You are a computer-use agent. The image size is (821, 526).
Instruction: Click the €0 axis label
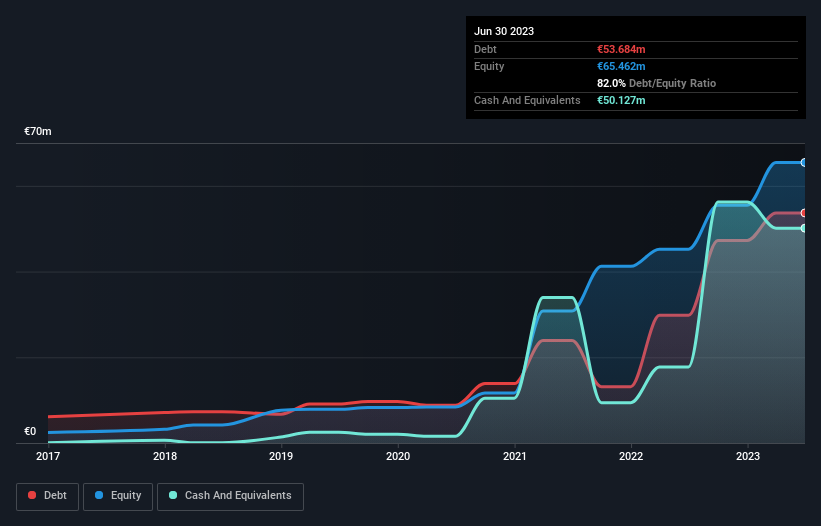30,431
